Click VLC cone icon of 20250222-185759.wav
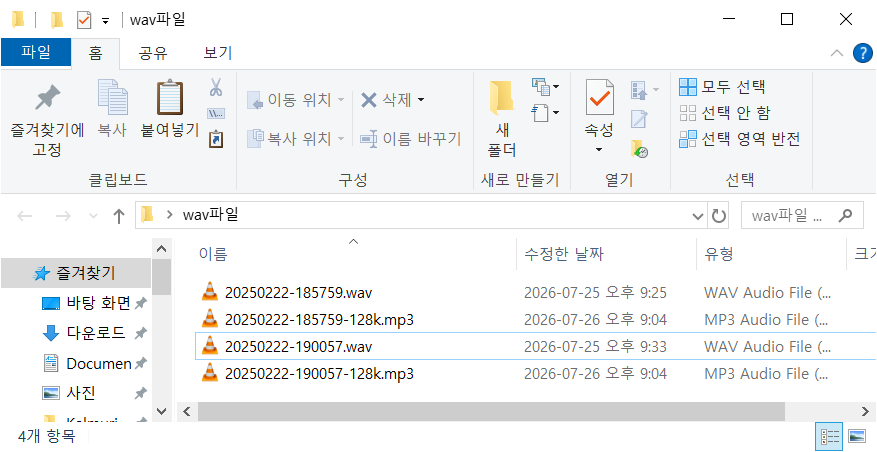The width and height of the screenshot is (877, 452). coord(210,291)
